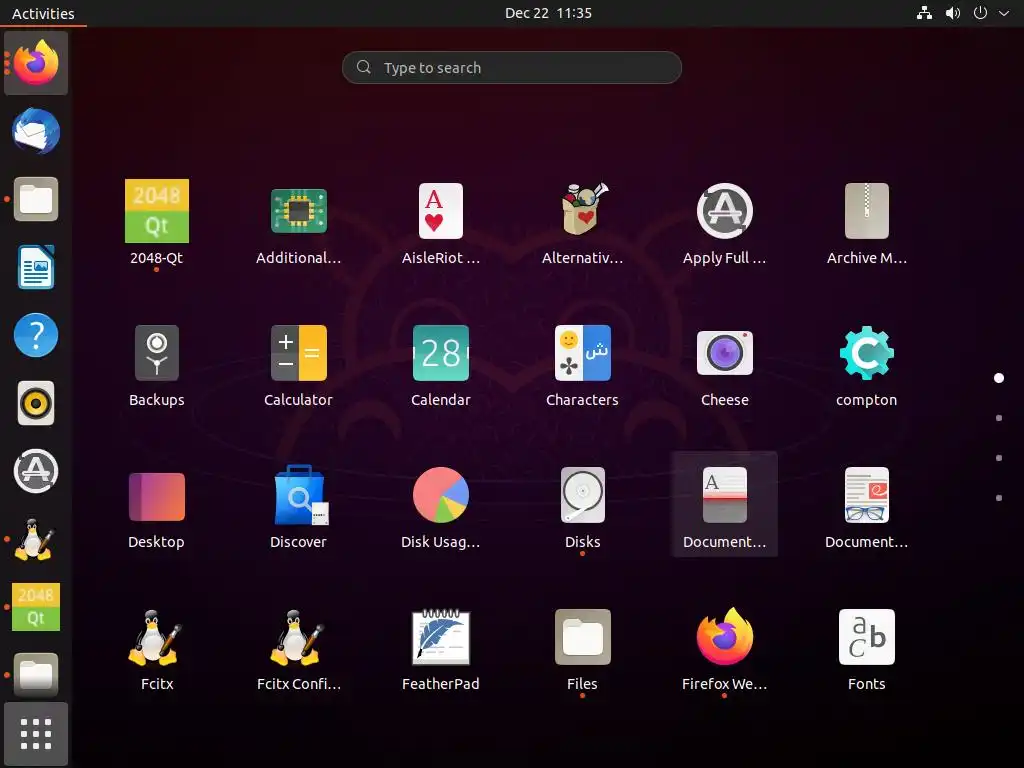Click the network status icon

[x=924, y=13]
